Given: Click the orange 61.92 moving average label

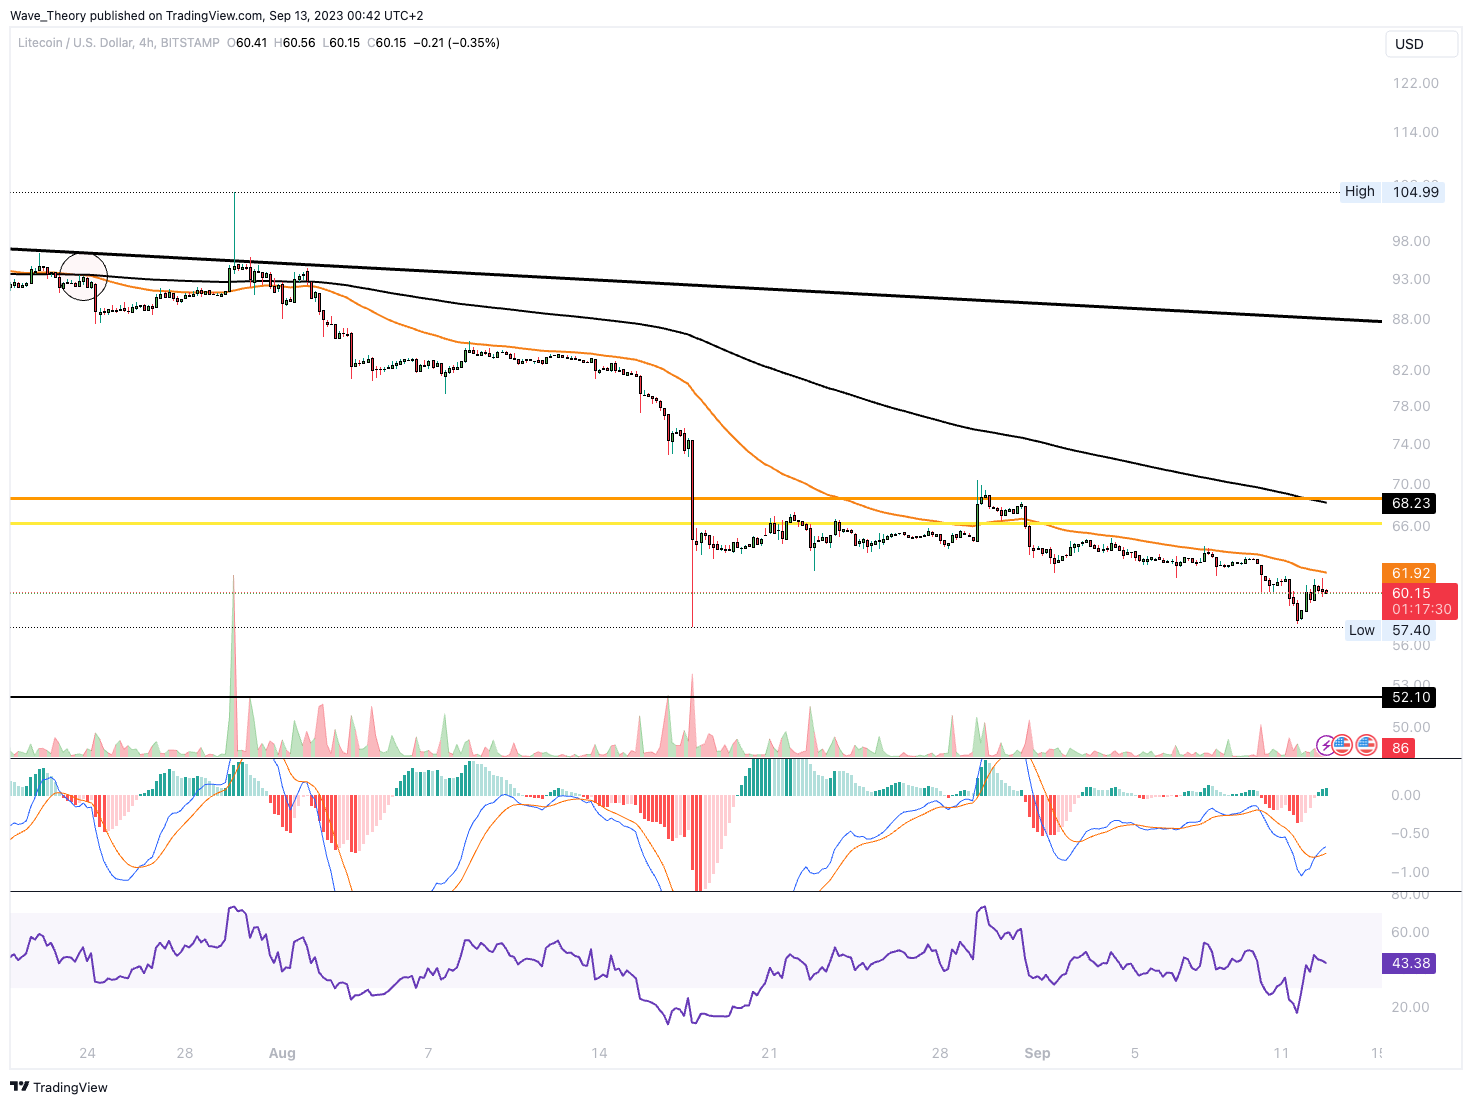Looking at the screenshot, I should point(1411,573).
